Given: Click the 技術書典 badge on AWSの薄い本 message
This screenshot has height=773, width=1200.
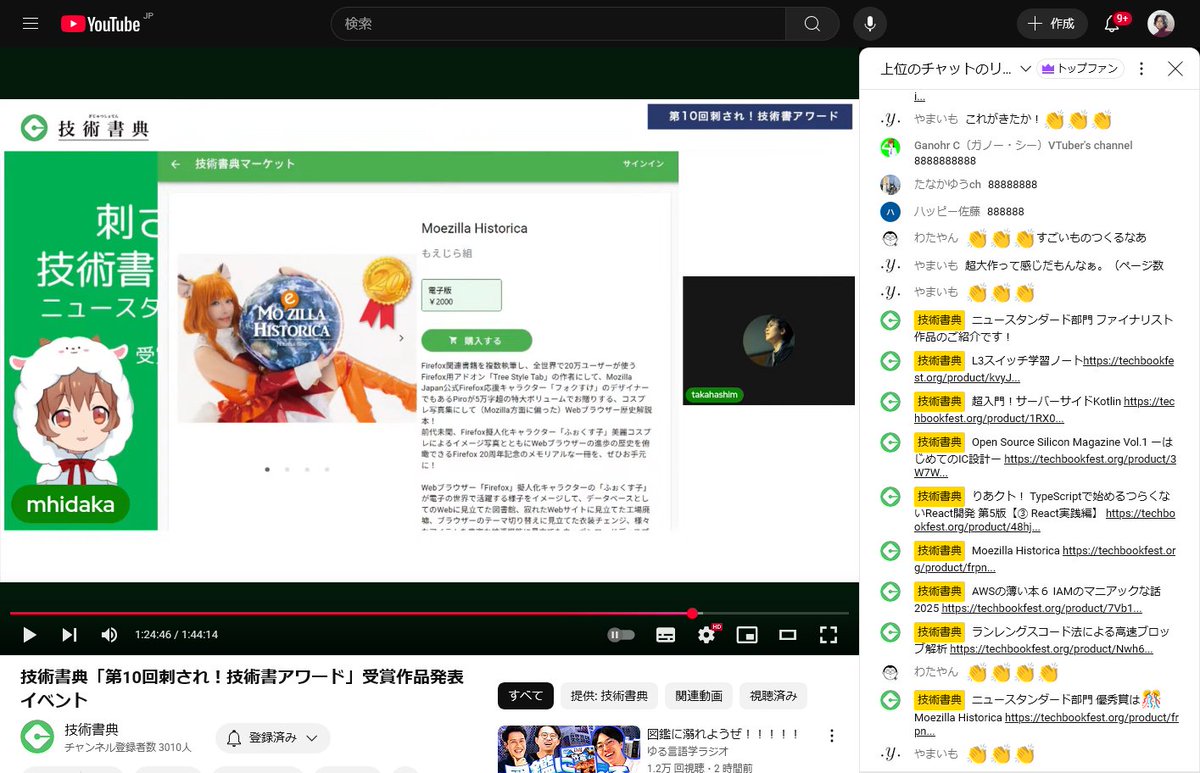Looking at the screenshot, I should (939, 591).
